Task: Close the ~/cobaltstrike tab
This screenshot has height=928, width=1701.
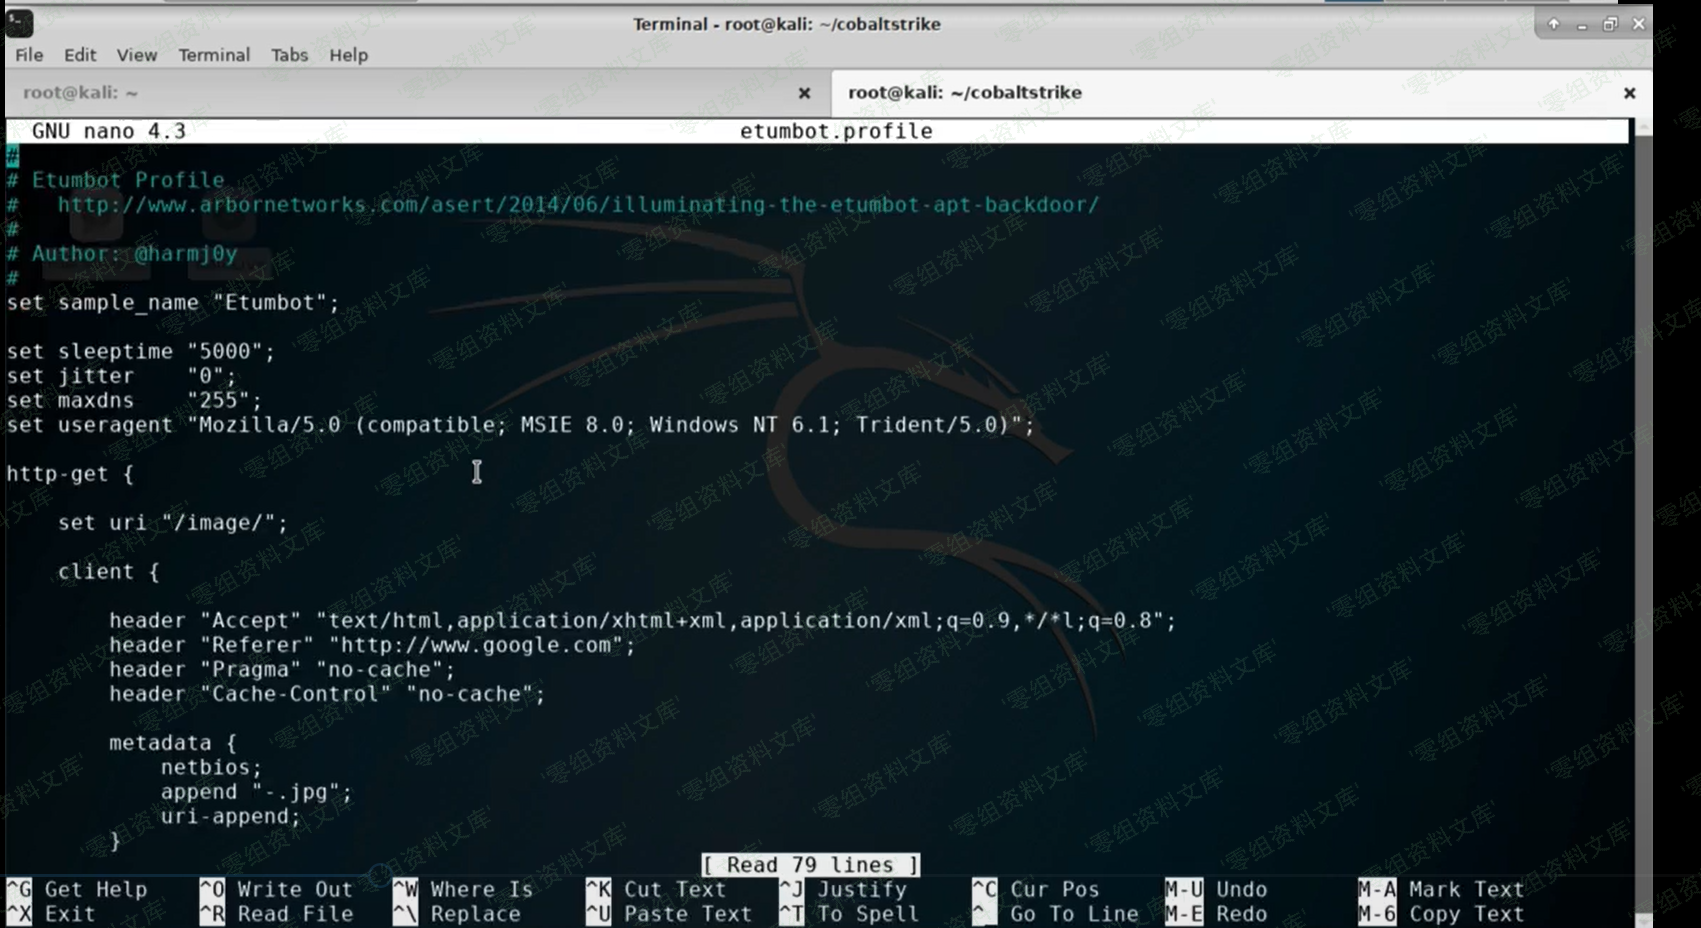Action: (x=1629, y=93)
